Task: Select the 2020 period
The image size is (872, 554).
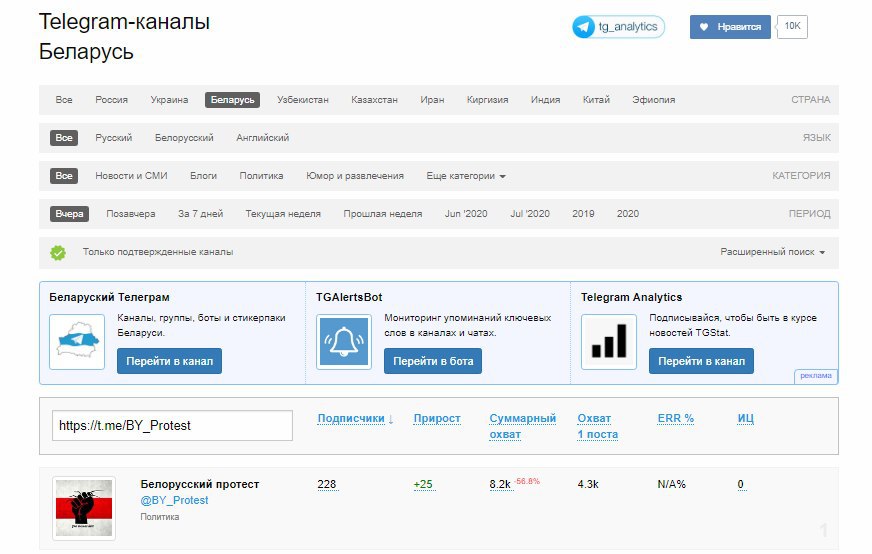Action: (628, 214)
